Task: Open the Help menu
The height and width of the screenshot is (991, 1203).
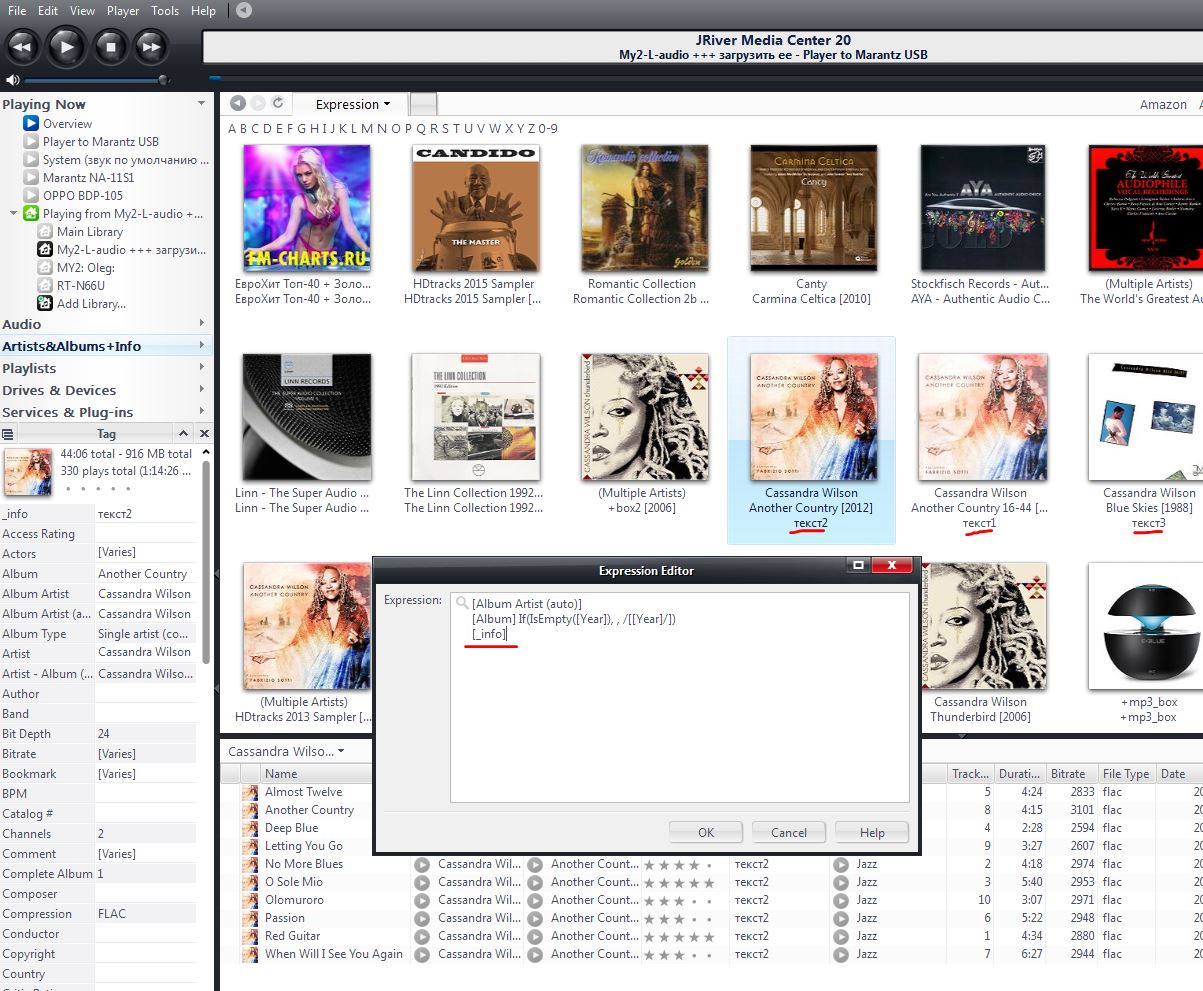Action: (203, 11)
